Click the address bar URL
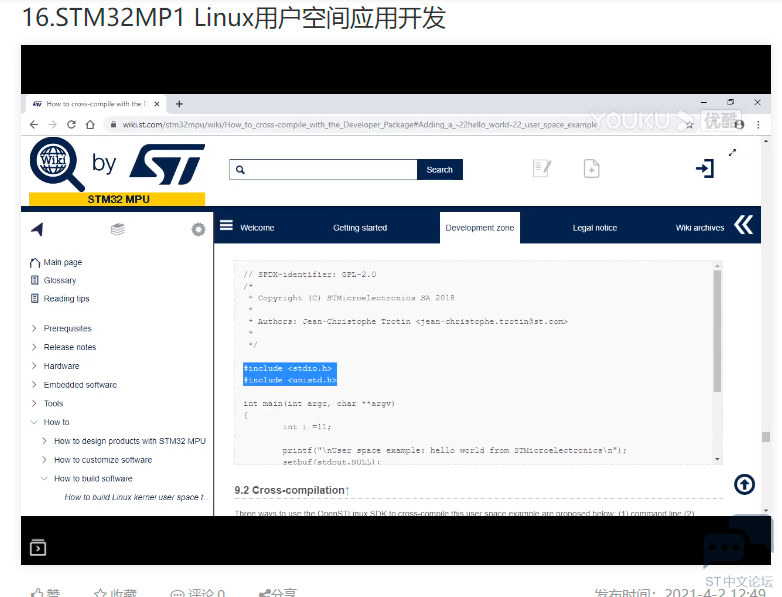This screenshot has width=782, height=597. tap(360, 125)
